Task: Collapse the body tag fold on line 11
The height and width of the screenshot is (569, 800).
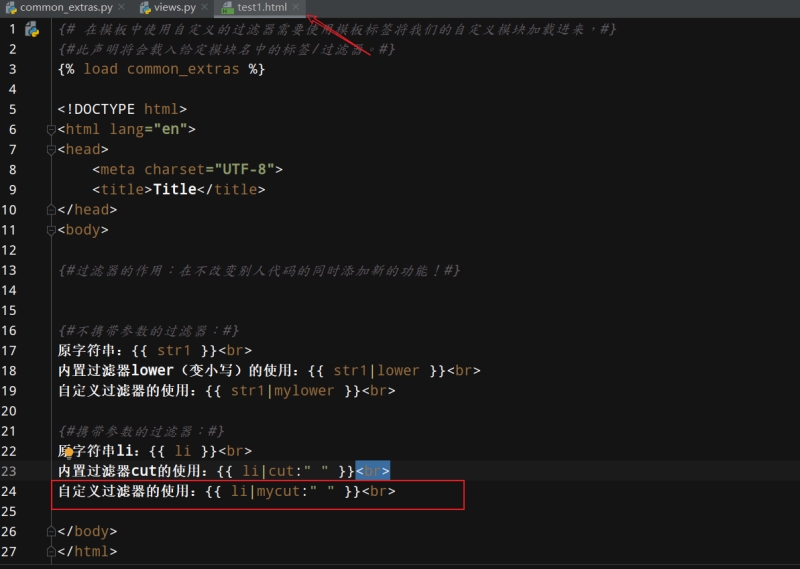Action: (51, 230)
